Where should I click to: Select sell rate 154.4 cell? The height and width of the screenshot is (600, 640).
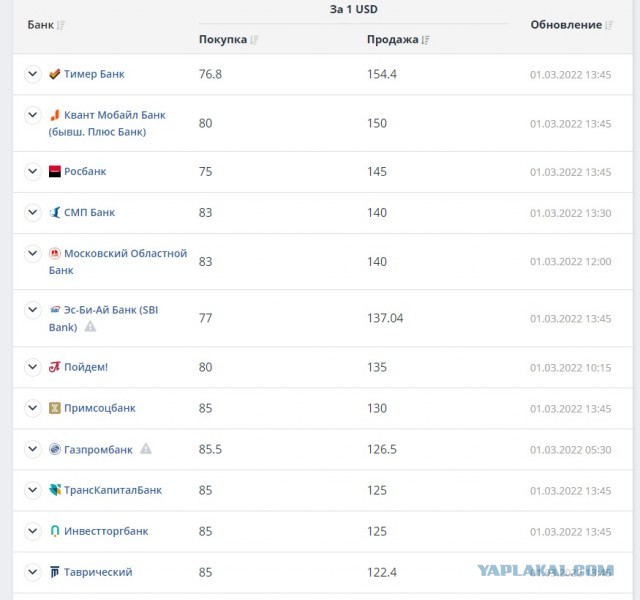tap(382, 74)
